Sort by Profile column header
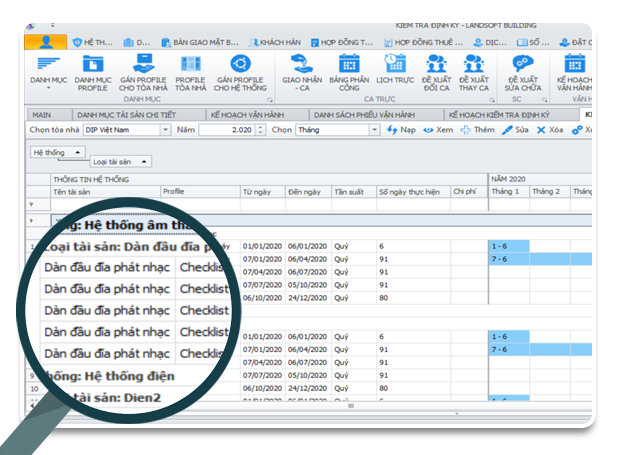 point(200,192)
